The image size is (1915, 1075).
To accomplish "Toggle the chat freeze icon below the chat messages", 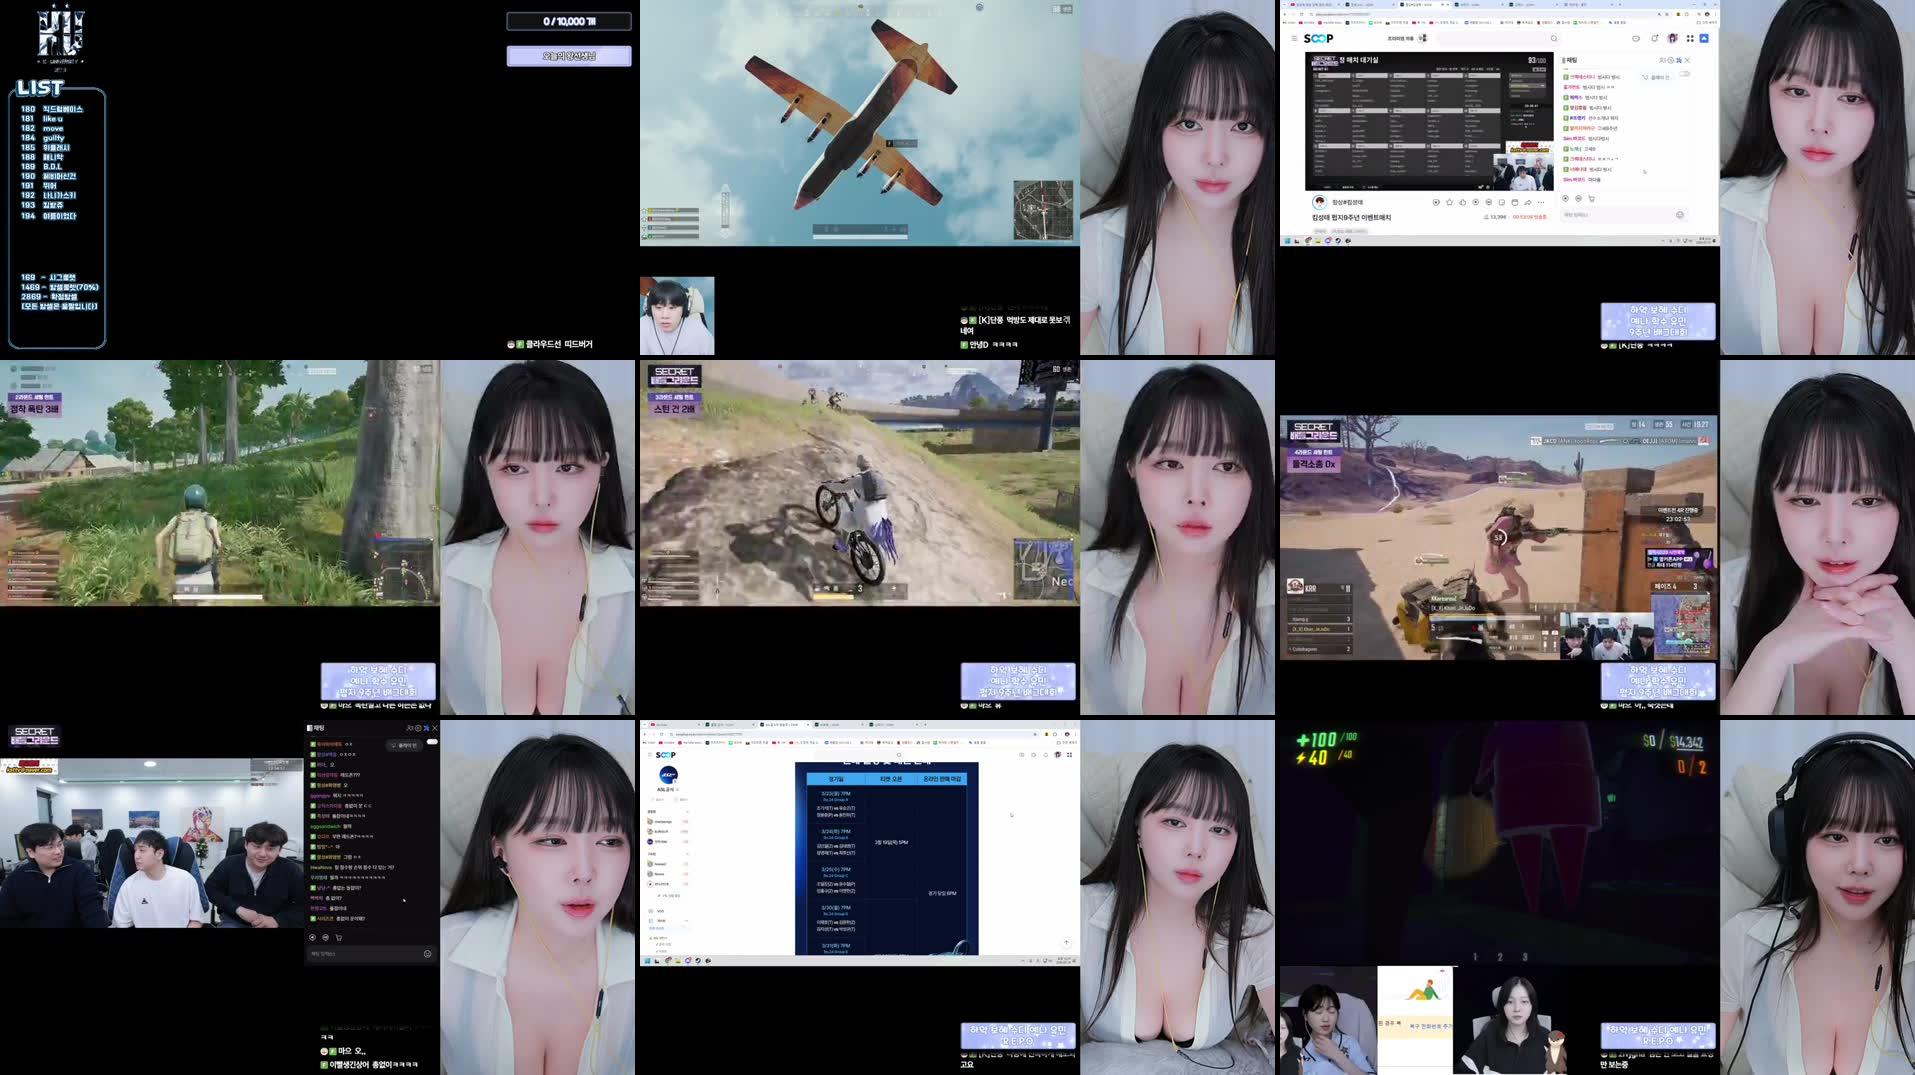I will click(1565, 199).
